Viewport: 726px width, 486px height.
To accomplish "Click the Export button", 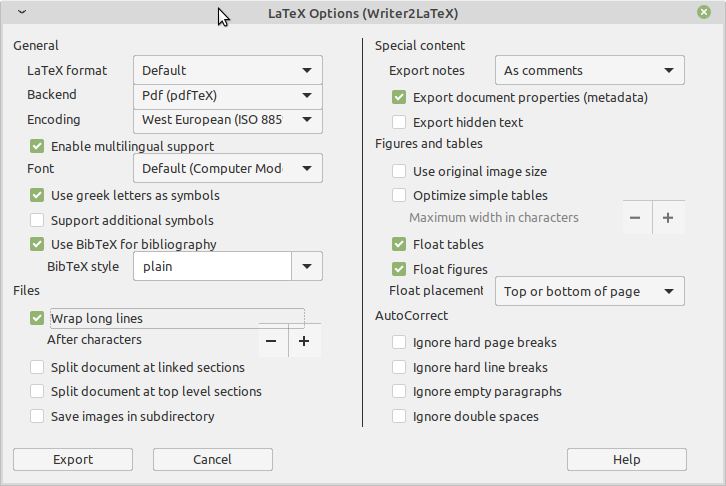I will [73, 460].
